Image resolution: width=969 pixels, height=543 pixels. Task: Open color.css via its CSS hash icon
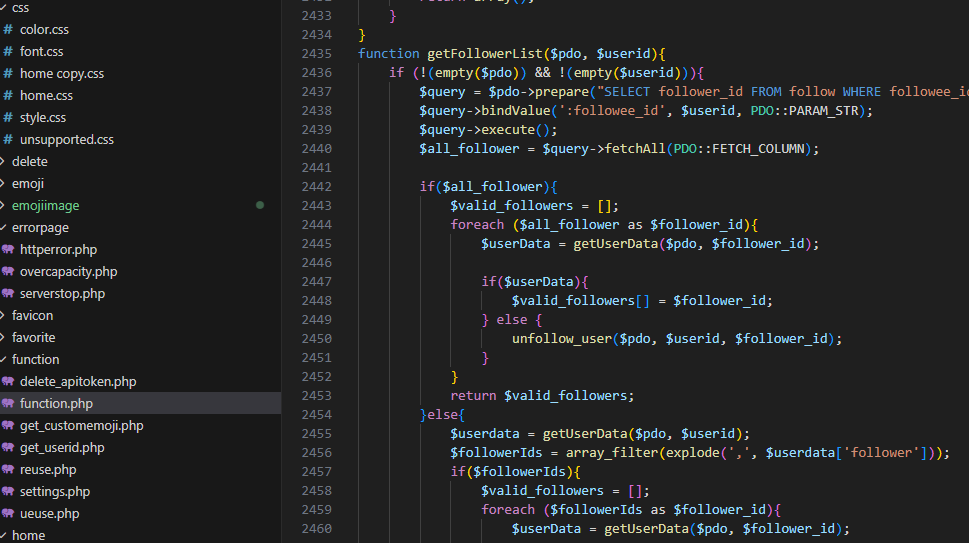pyautogui.click(x=8, y=30)
